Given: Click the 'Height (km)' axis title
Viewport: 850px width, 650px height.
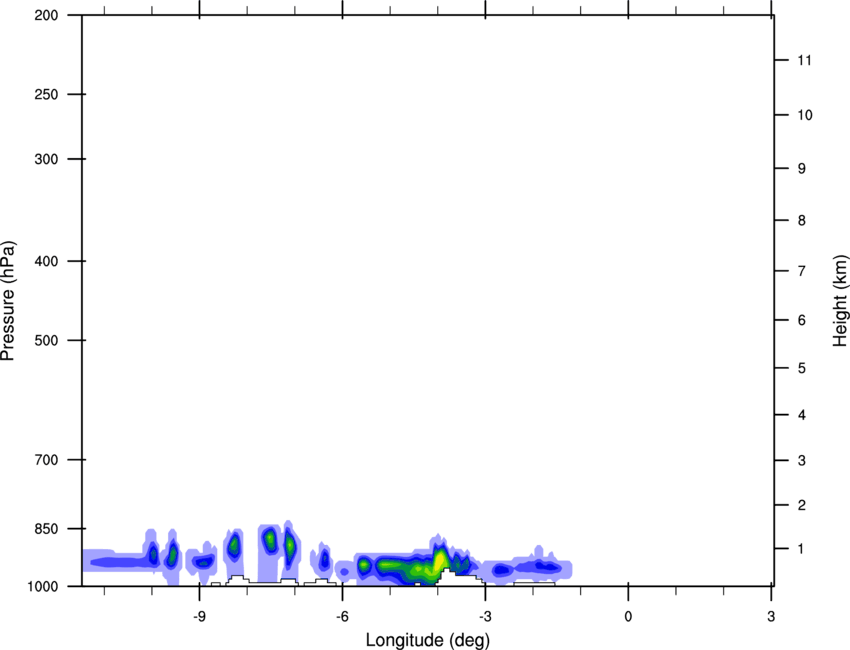Looking at the screenshot, I should 840,301.
